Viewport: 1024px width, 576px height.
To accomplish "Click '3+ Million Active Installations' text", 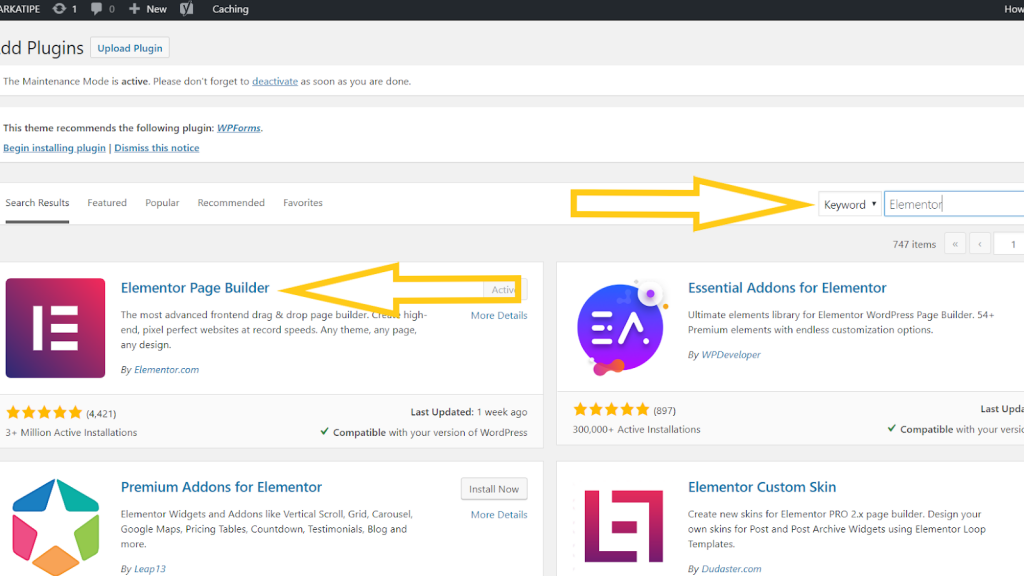I will pyautogui.click(x=71, y=432).
